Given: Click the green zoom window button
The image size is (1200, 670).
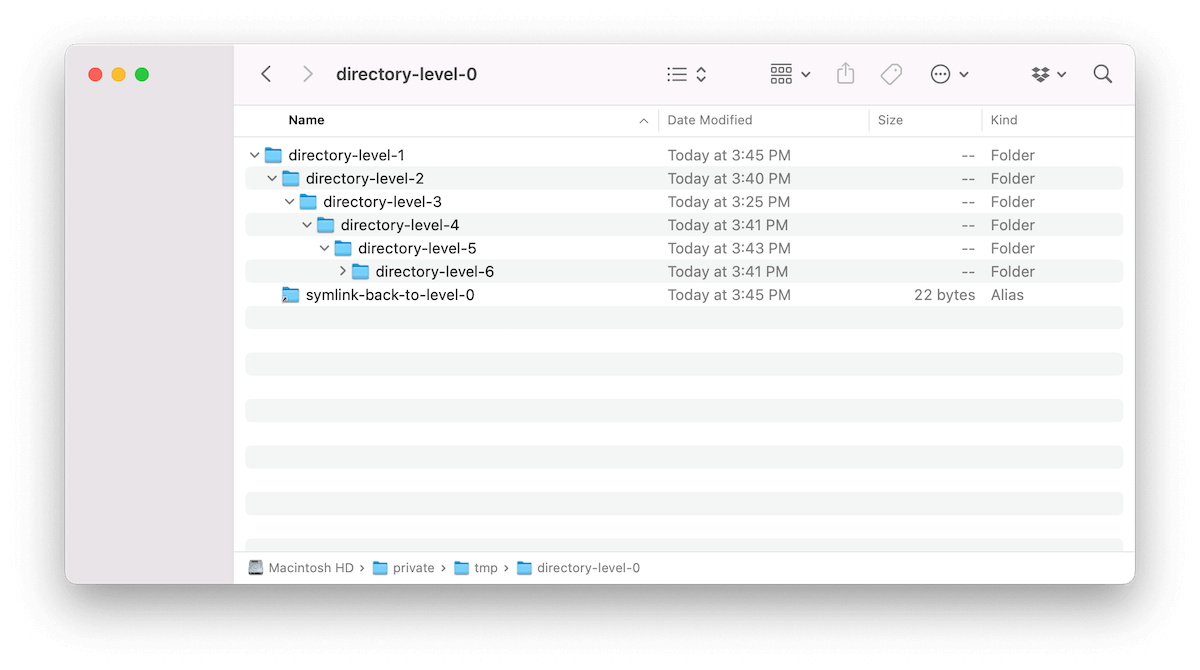Looking at the screenshot, I should 142,74.
